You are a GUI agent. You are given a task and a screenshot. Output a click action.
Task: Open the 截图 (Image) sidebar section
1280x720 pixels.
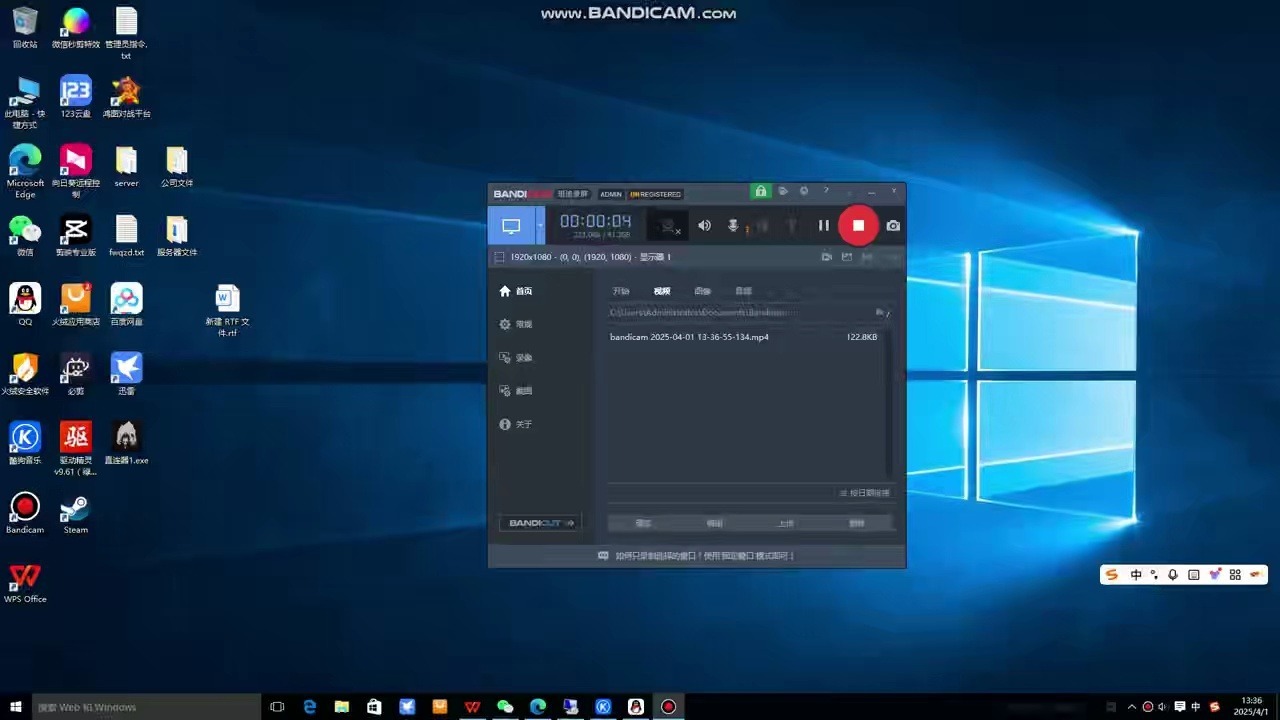[x=516, y=391]
